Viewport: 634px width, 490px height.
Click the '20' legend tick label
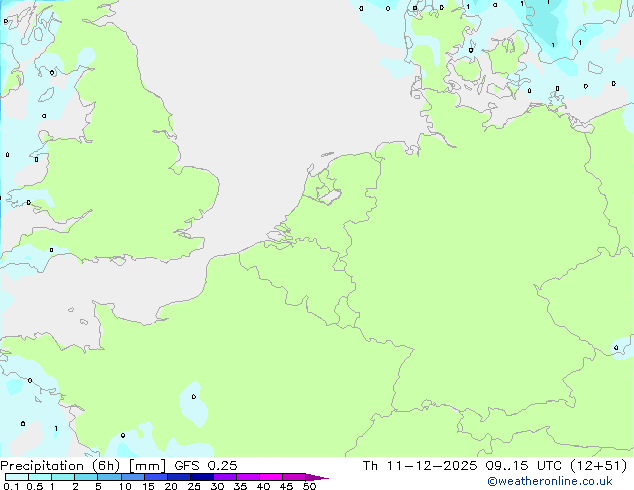(171, 486)
